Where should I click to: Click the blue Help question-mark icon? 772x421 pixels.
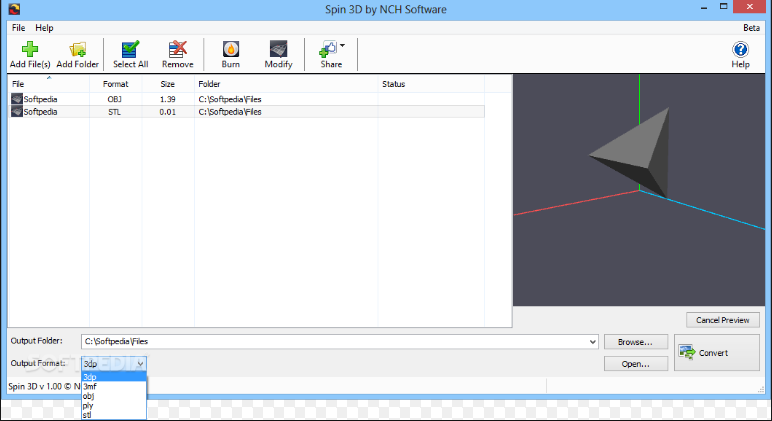740,49
